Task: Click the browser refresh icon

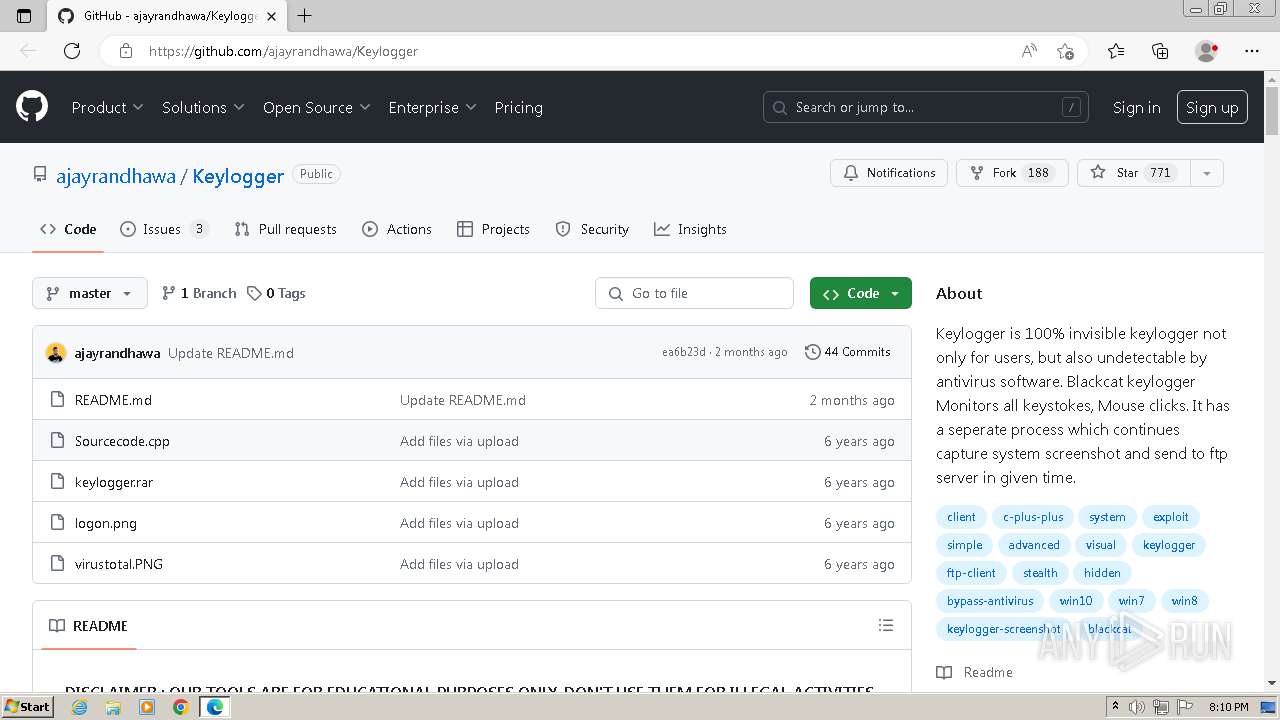Action: tap(72, 51)
